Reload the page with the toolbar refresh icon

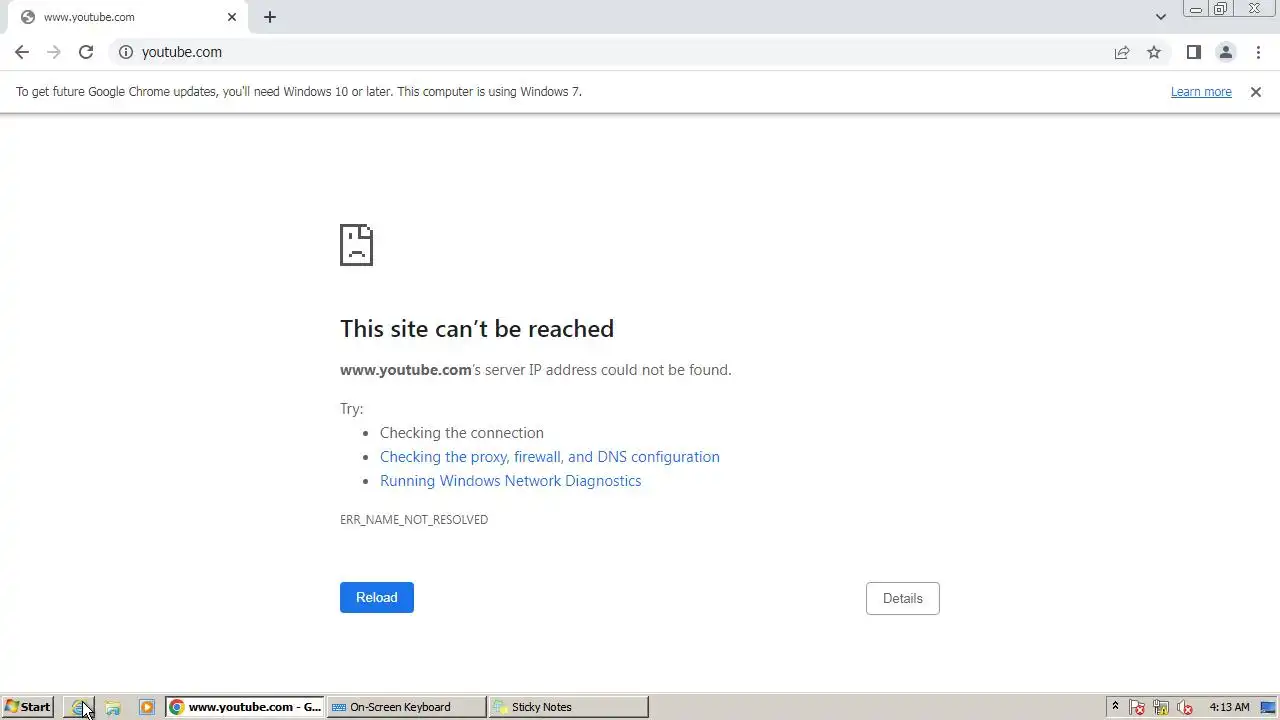click(86, 52)
